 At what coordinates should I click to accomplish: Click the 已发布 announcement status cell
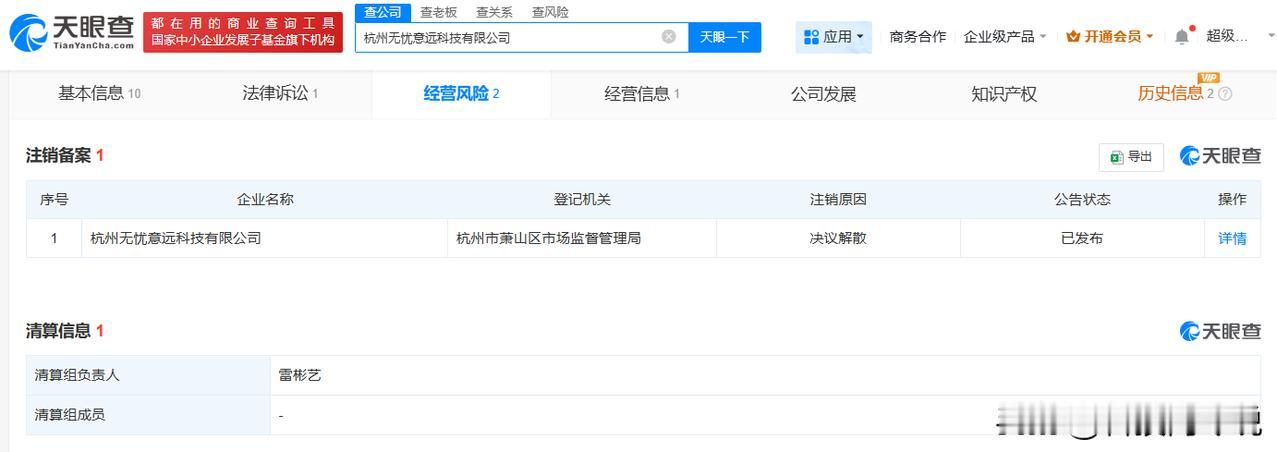[x=1082, y=239]
